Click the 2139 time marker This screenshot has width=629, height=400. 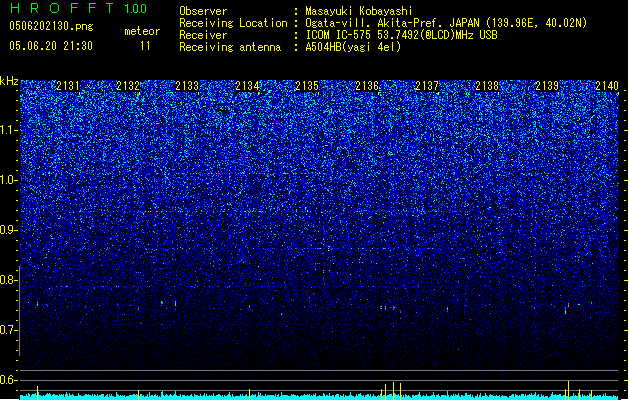pos(547,86)
